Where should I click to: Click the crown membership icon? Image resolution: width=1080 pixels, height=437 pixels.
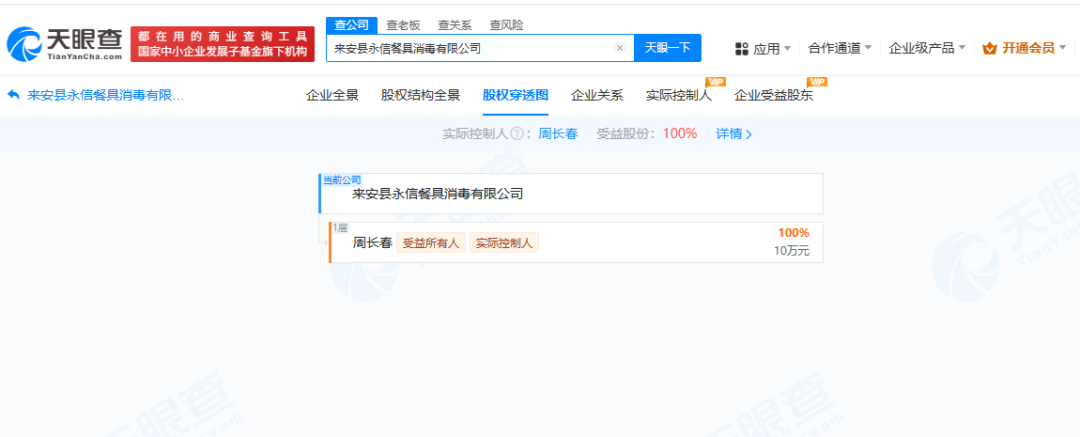tap(990, 48)
